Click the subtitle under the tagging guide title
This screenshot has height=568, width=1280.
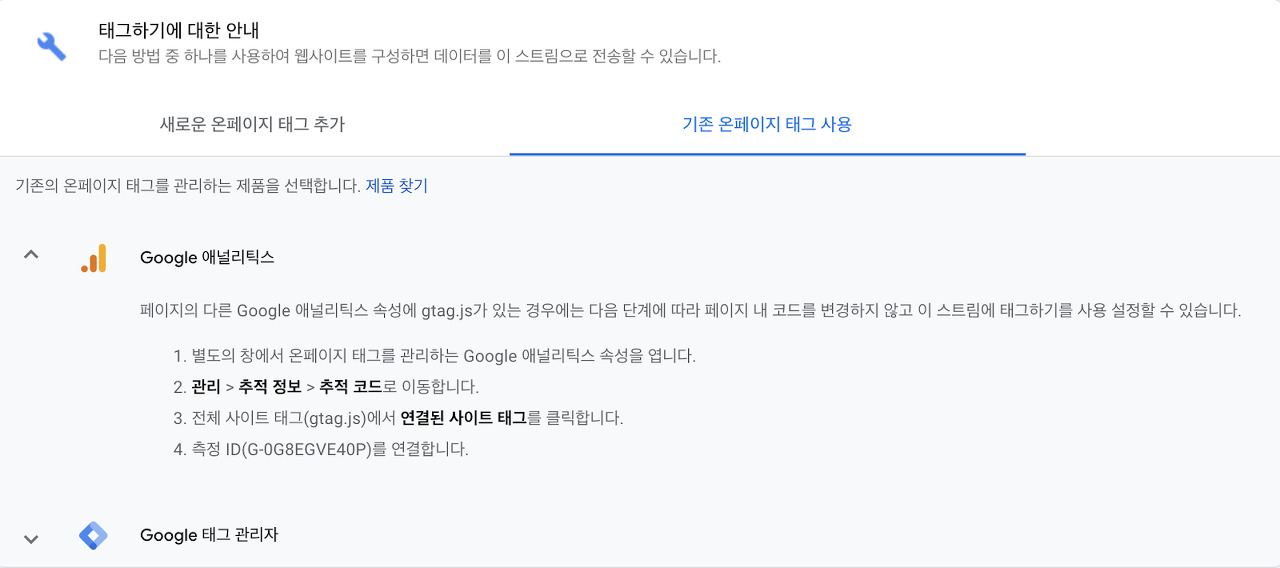pos(409,57)
